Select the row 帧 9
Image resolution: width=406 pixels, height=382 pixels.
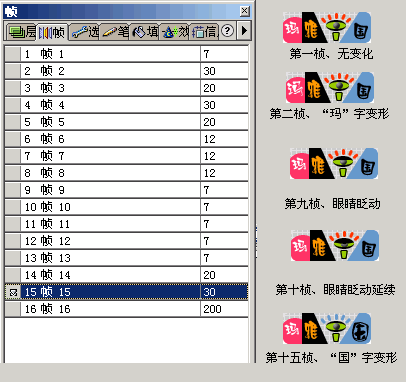tap(127, 190)
